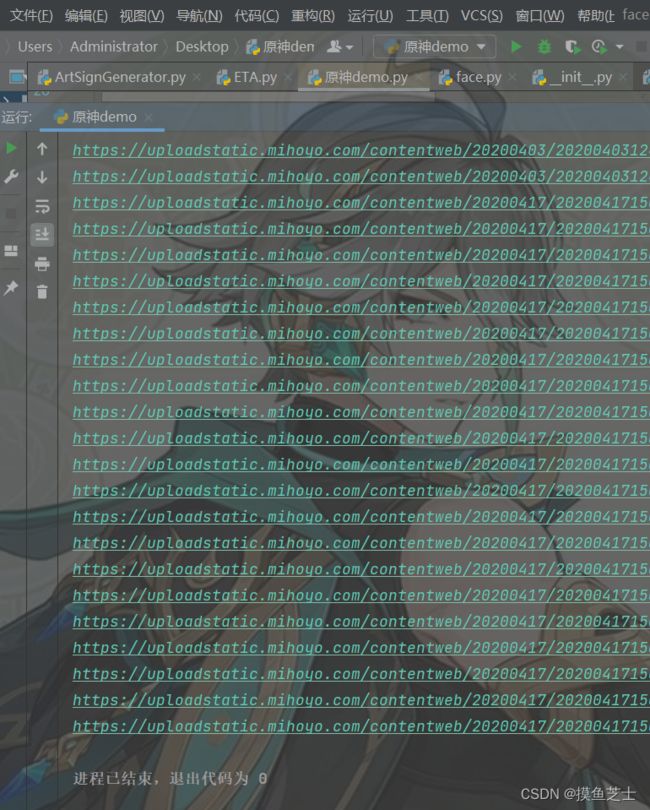Image resolution: width=650 pixels, height=810 pixels.
Task: Click the 原神demo file breadcrumb
Action: [280, 47]
